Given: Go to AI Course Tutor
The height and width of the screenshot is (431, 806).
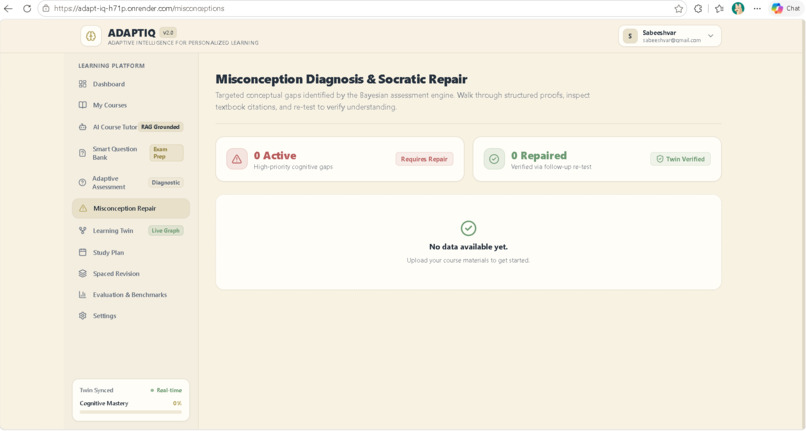Looking at the screenshot, I should [131, 127].
